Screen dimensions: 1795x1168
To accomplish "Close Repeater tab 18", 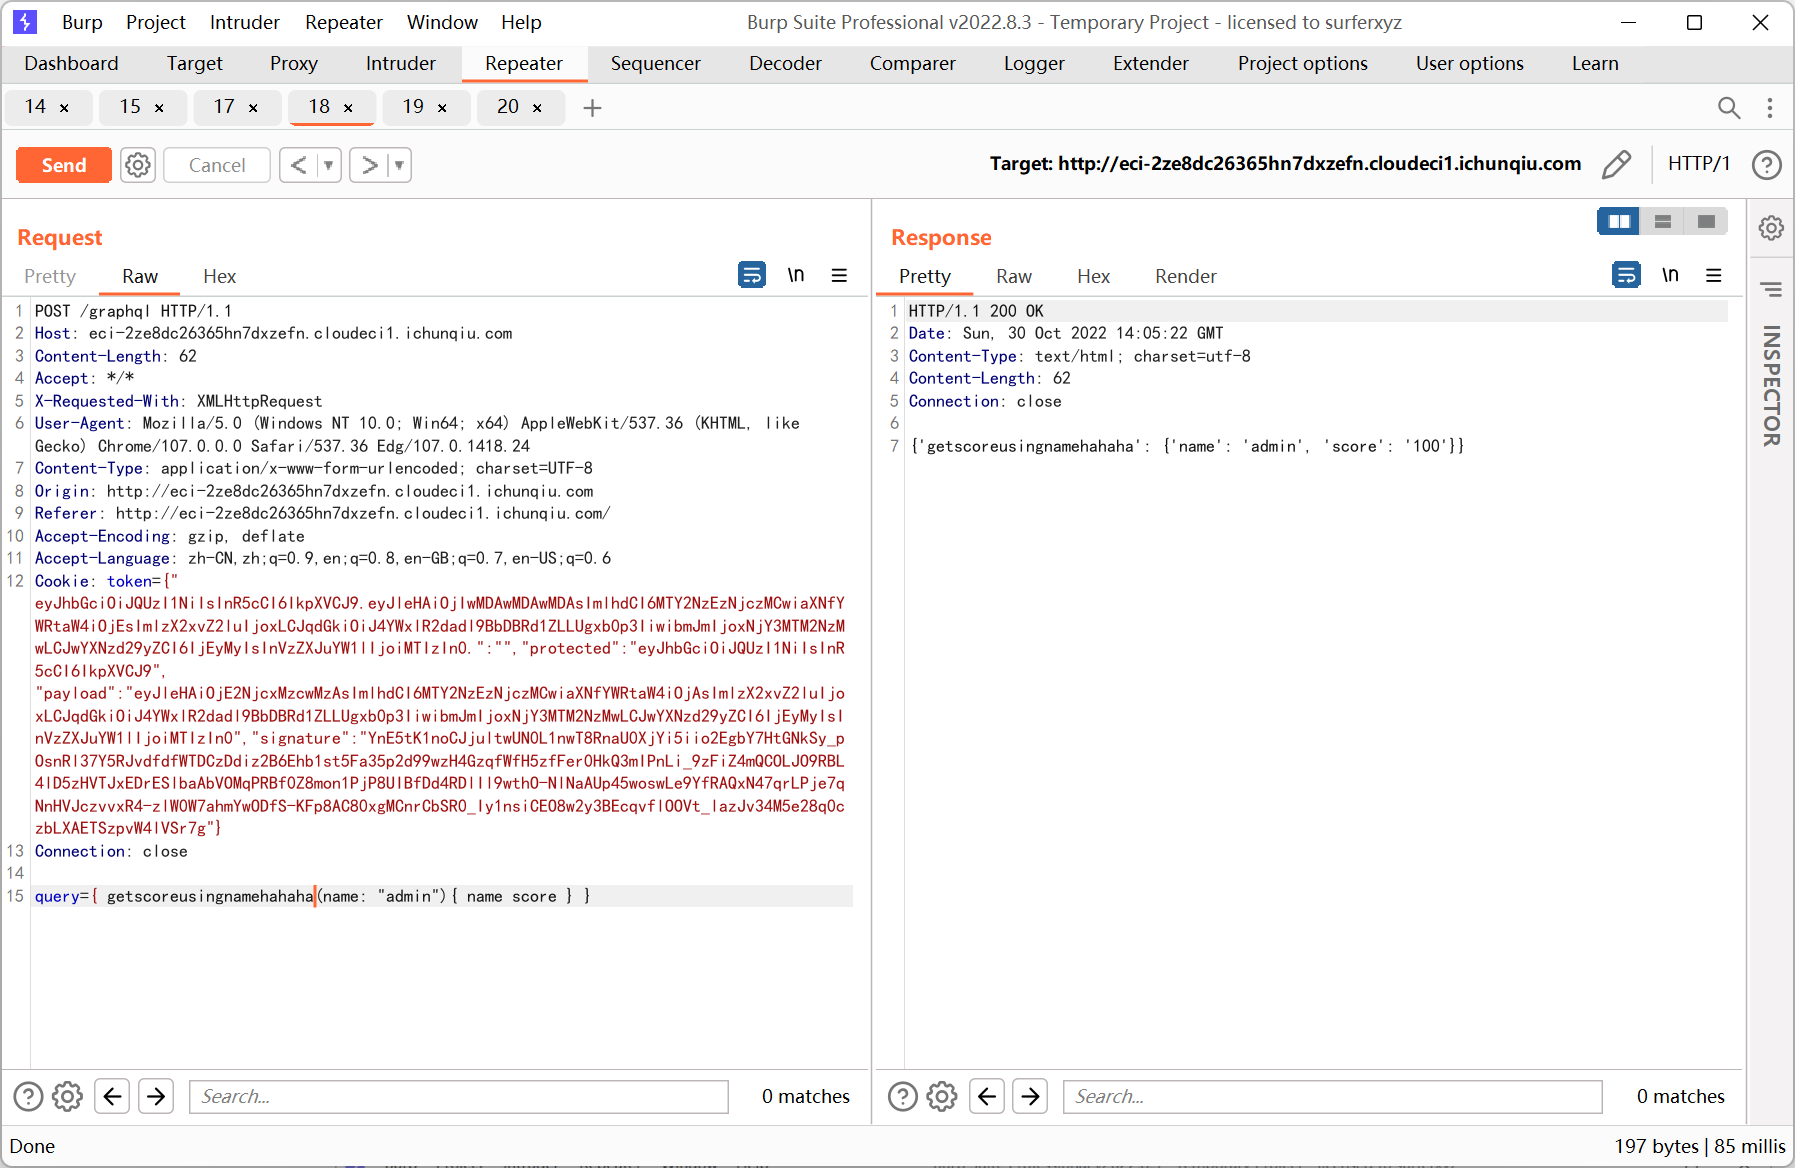I will (348, 108).
